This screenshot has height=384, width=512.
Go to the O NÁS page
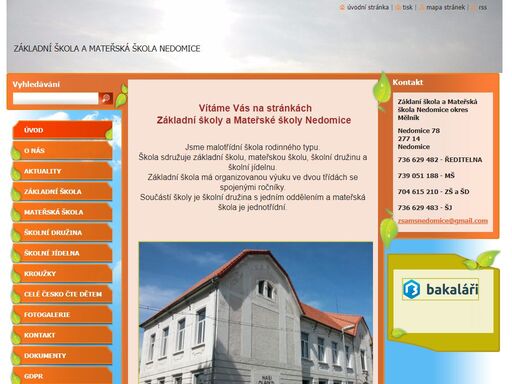click(x=62, y=151)
